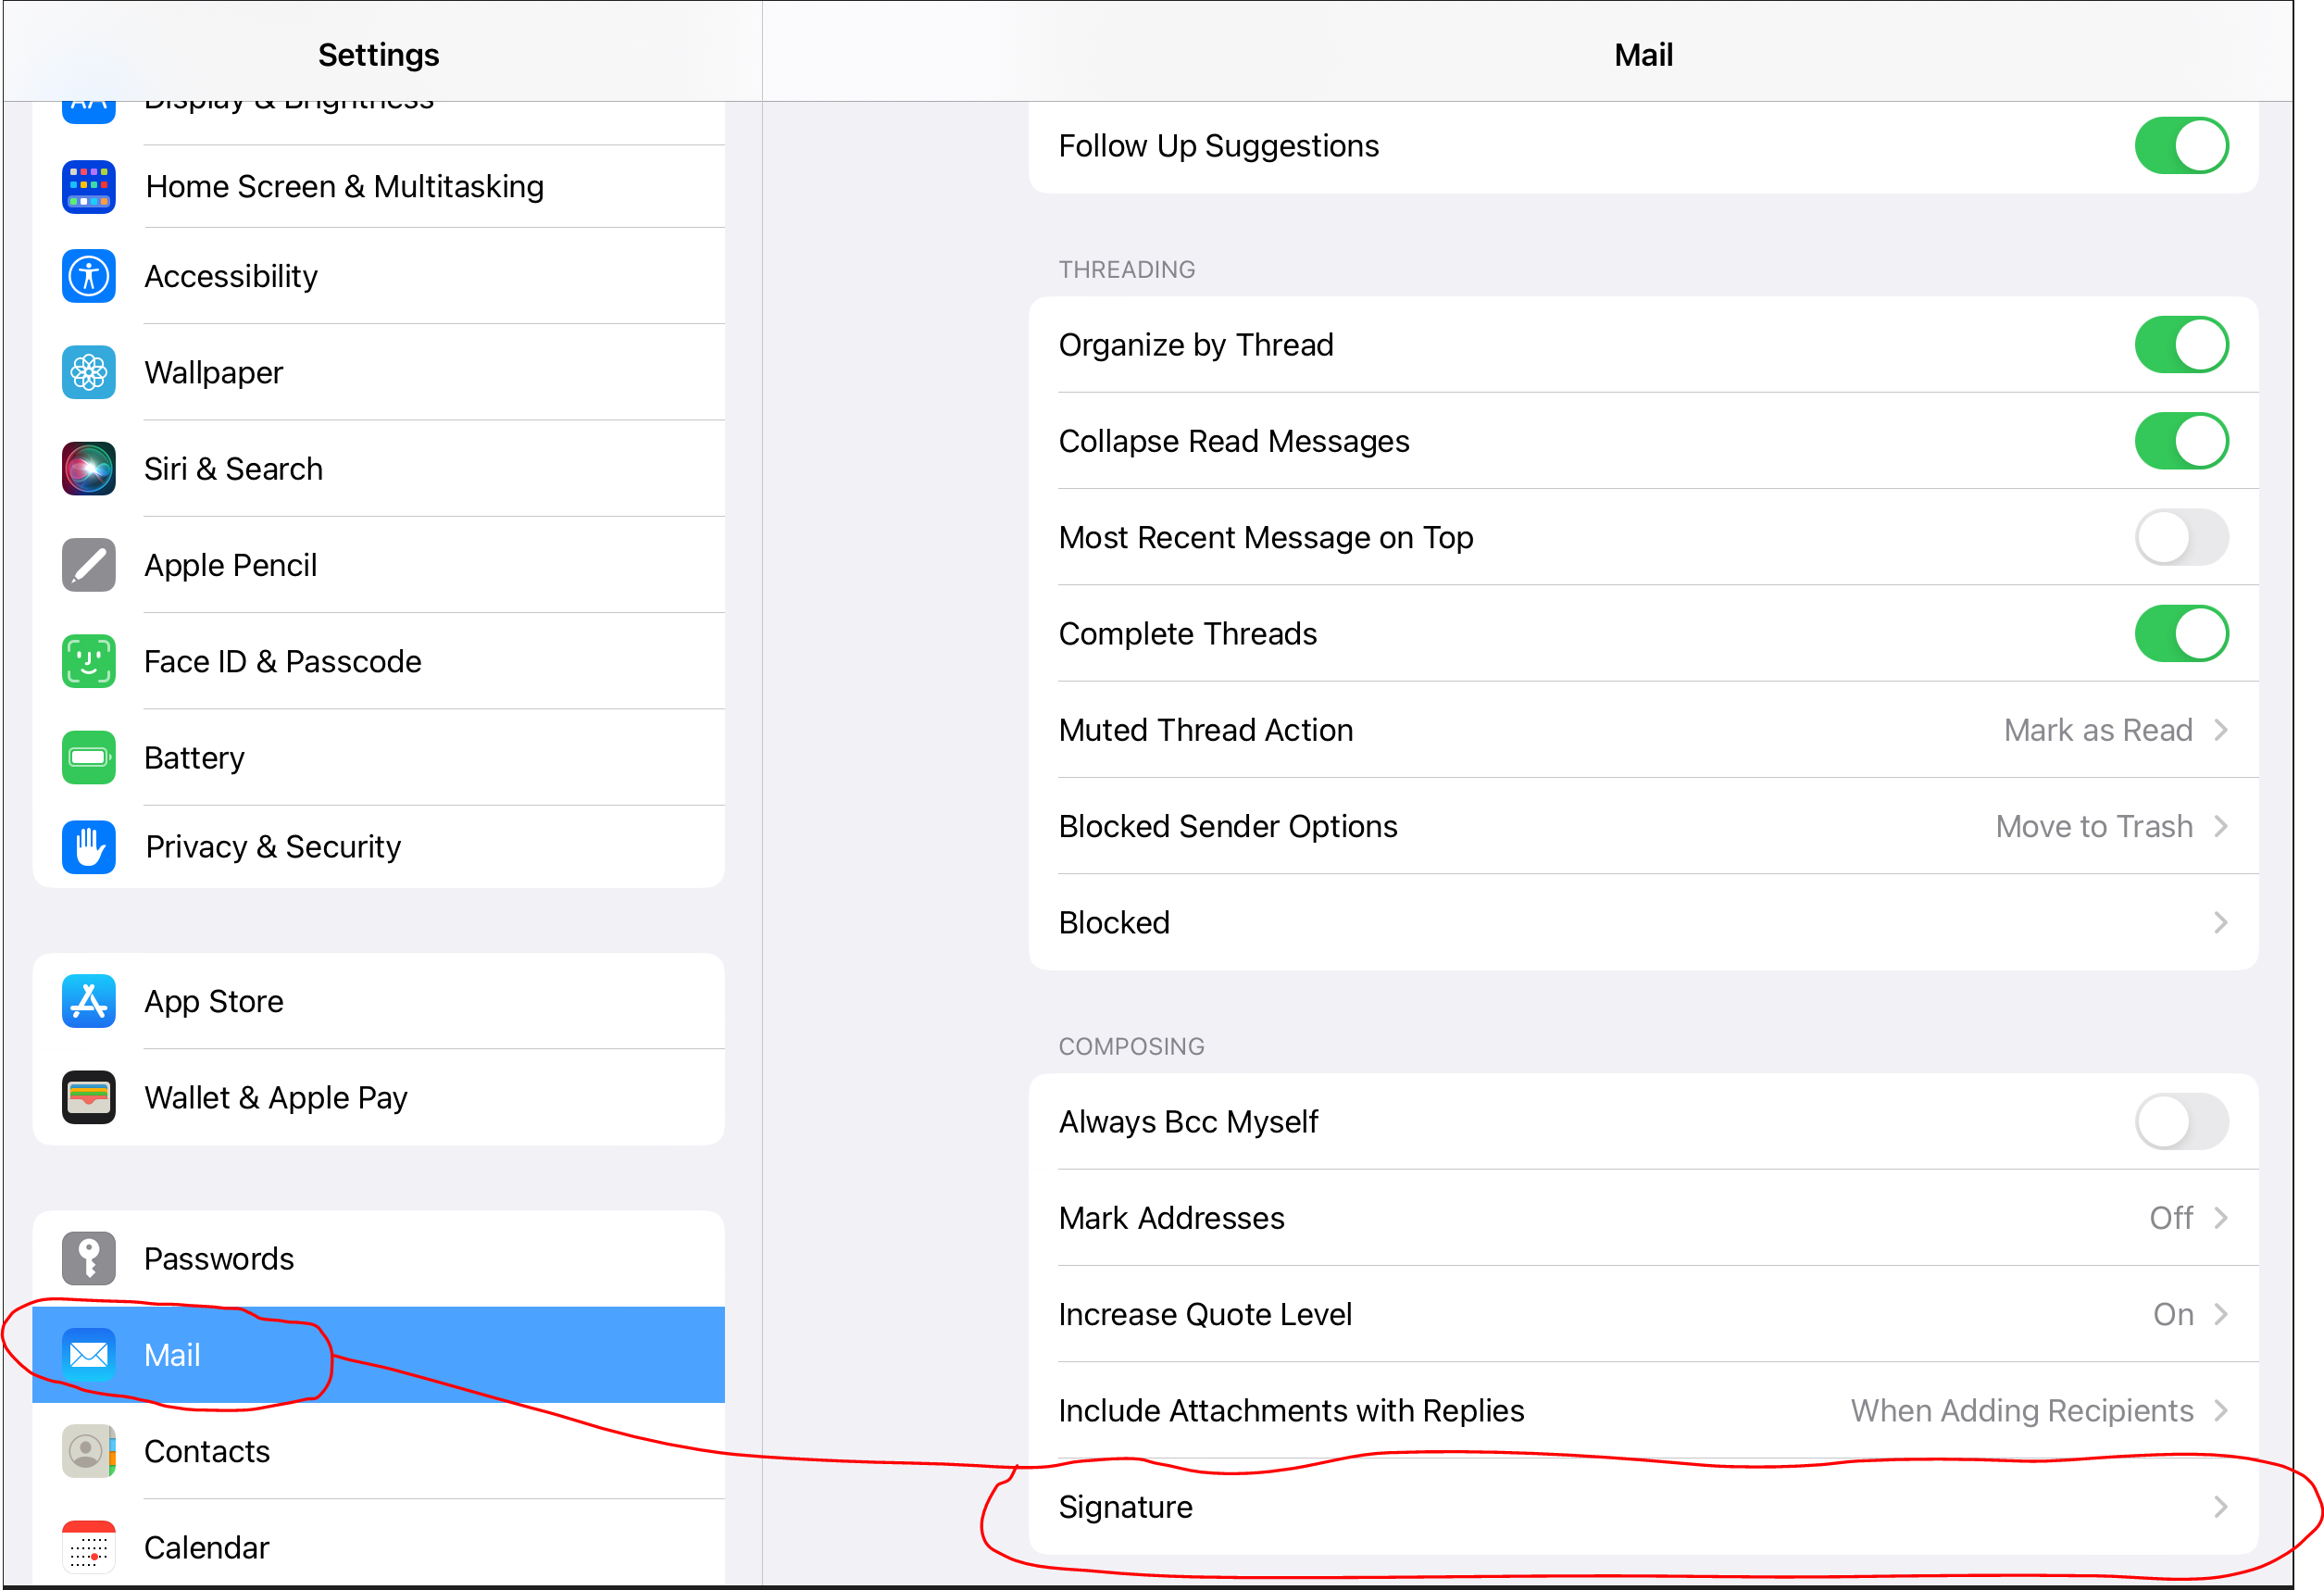This screenshot has width=2324, height=1590.
Task: Click the Accessibility icon in sidebar
Action: click(x=88, y=276)
